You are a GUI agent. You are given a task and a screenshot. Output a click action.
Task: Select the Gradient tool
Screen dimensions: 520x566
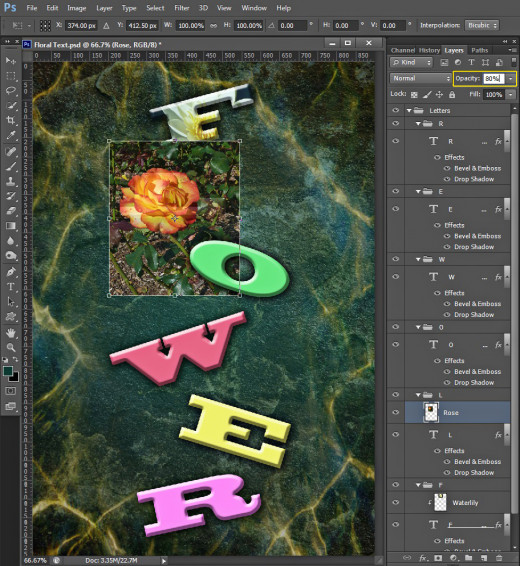pyautogui.click(x=10, y=226)
